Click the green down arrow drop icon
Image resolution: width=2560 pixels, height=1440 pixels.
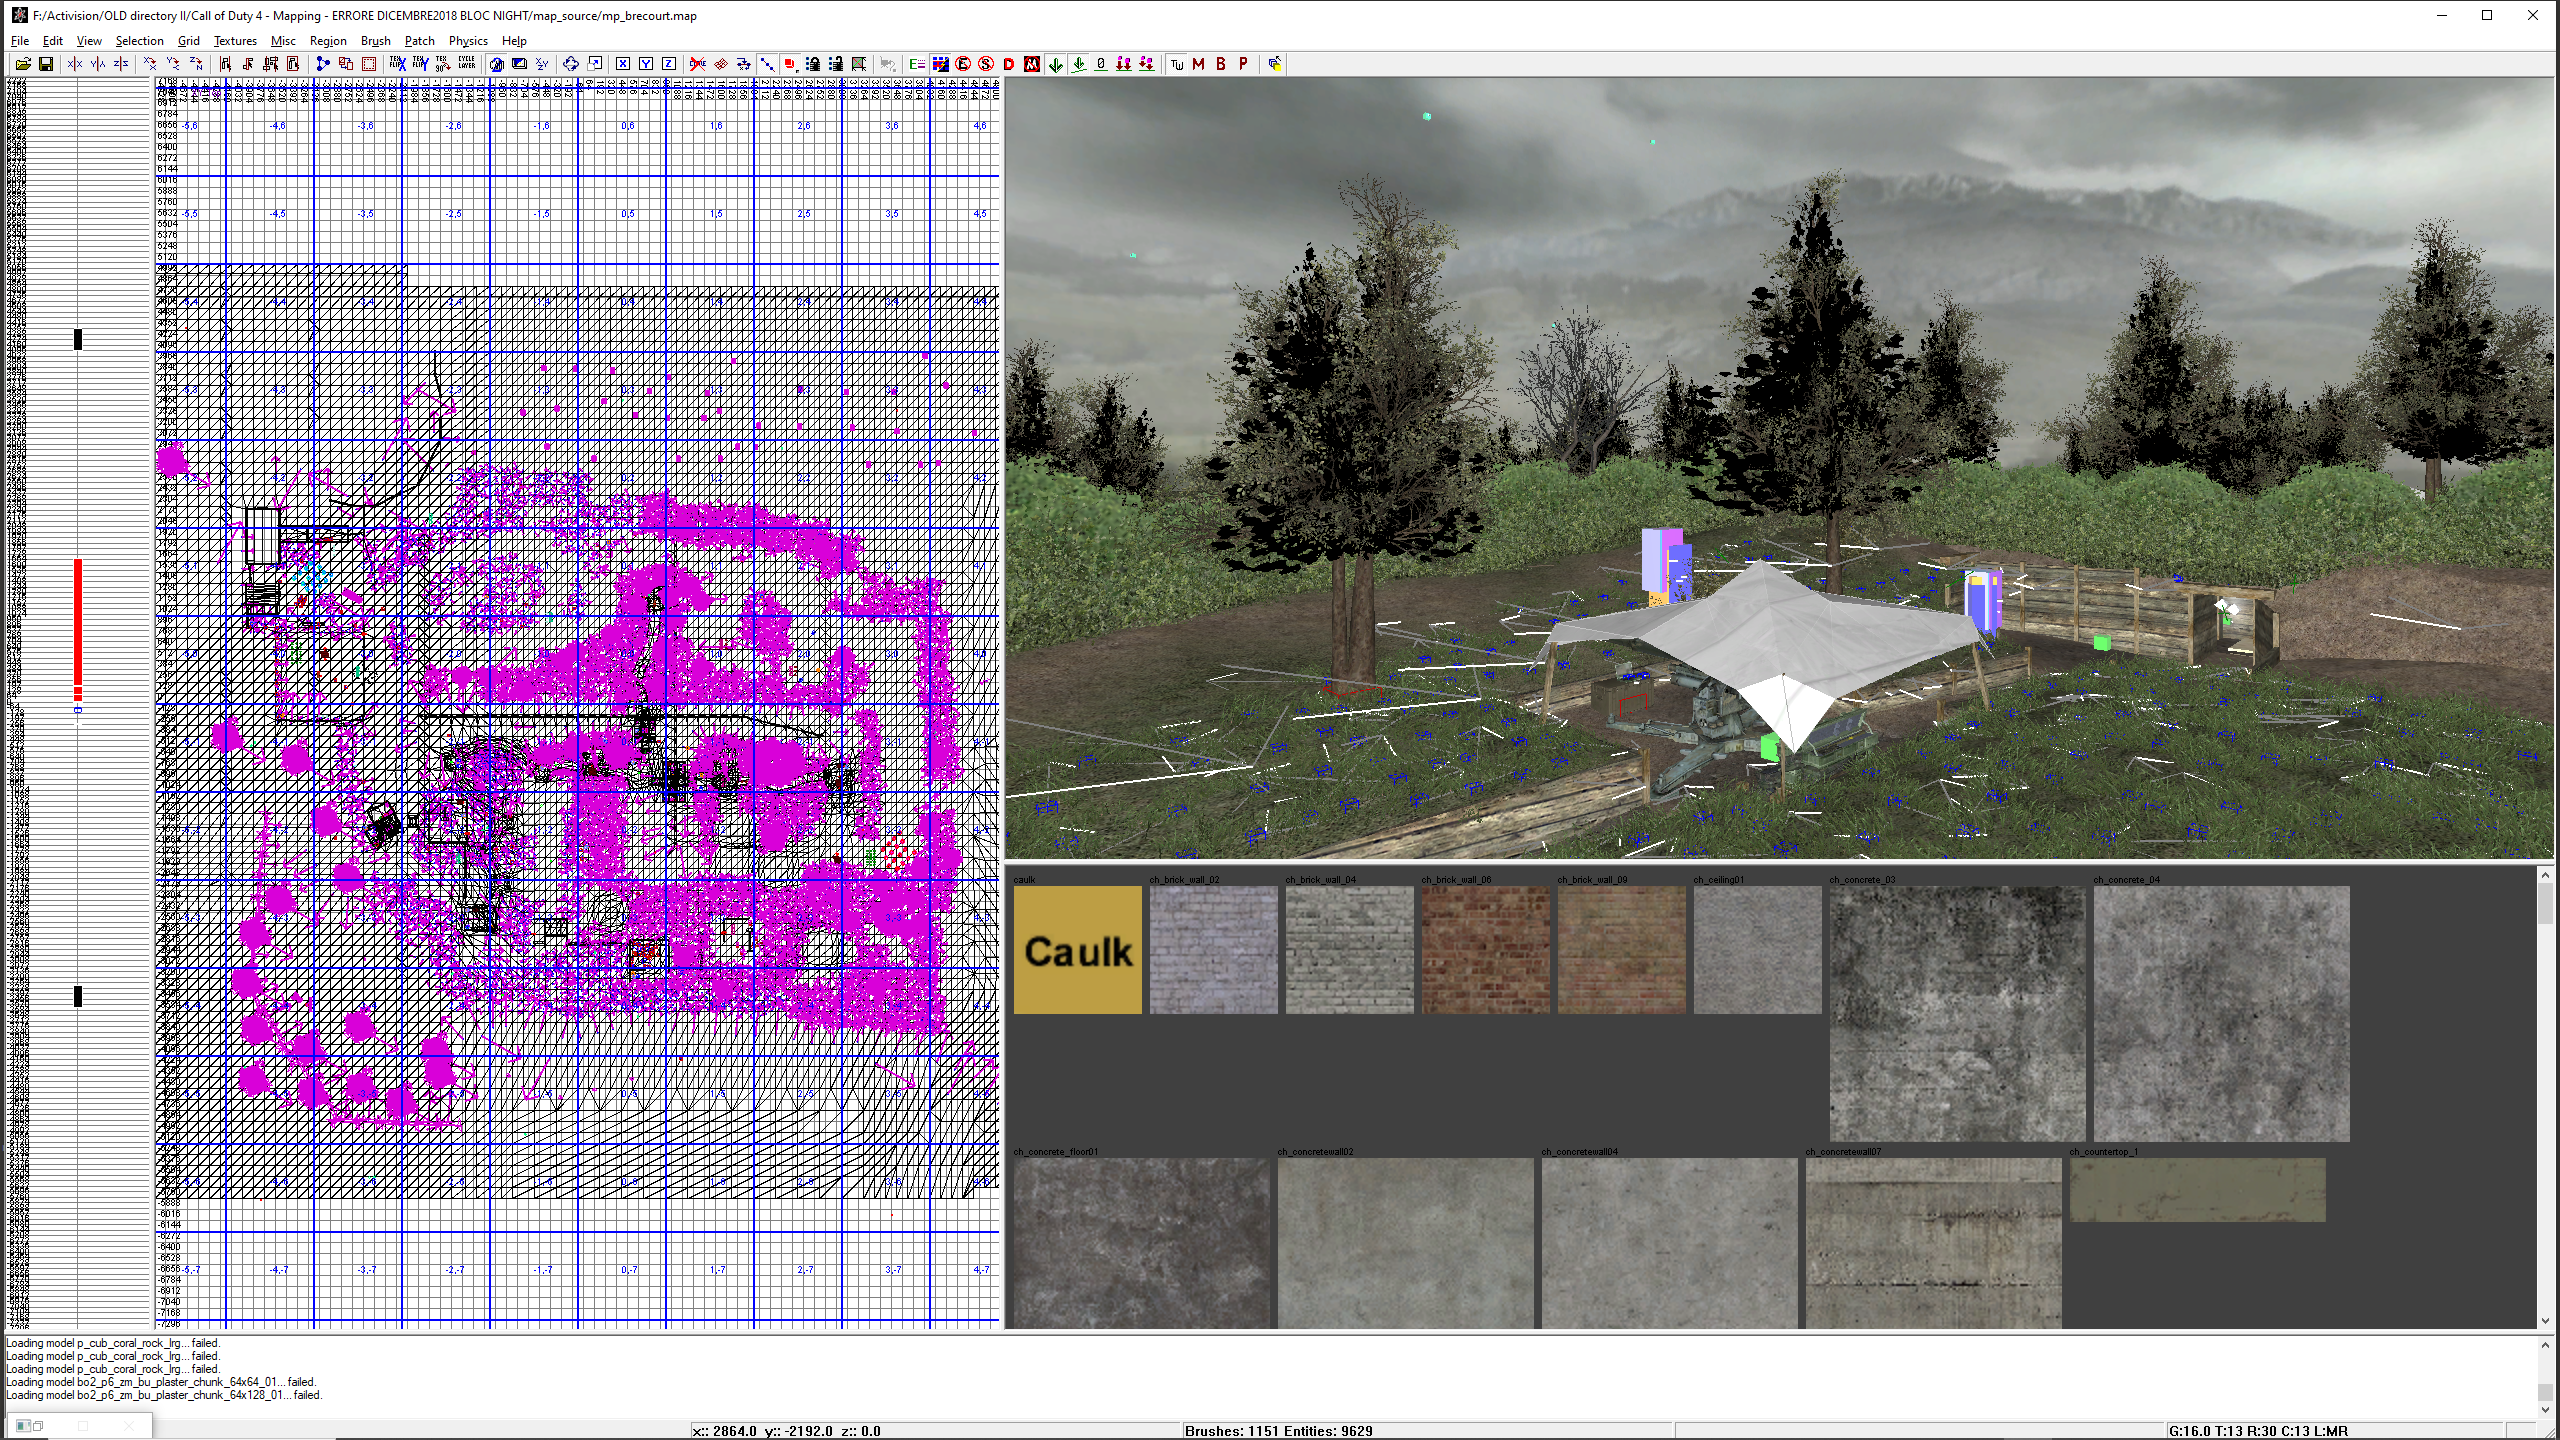click(1055, 64)
